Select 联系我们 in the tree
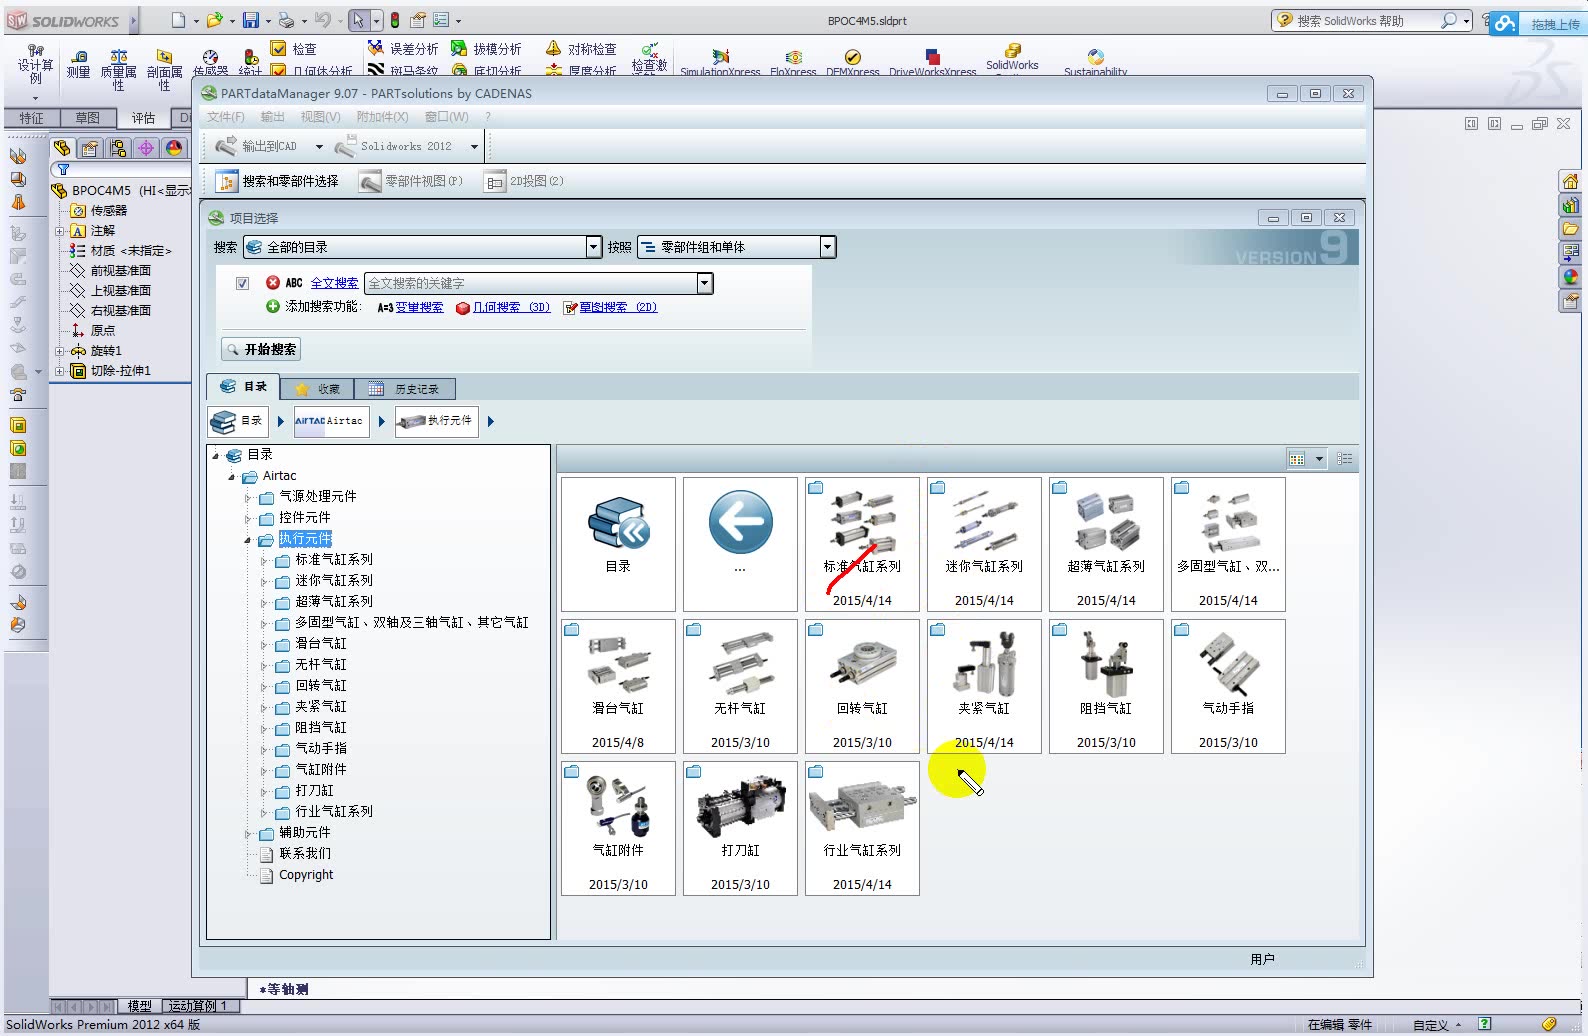1588x1036 pixels. point(305,853)
